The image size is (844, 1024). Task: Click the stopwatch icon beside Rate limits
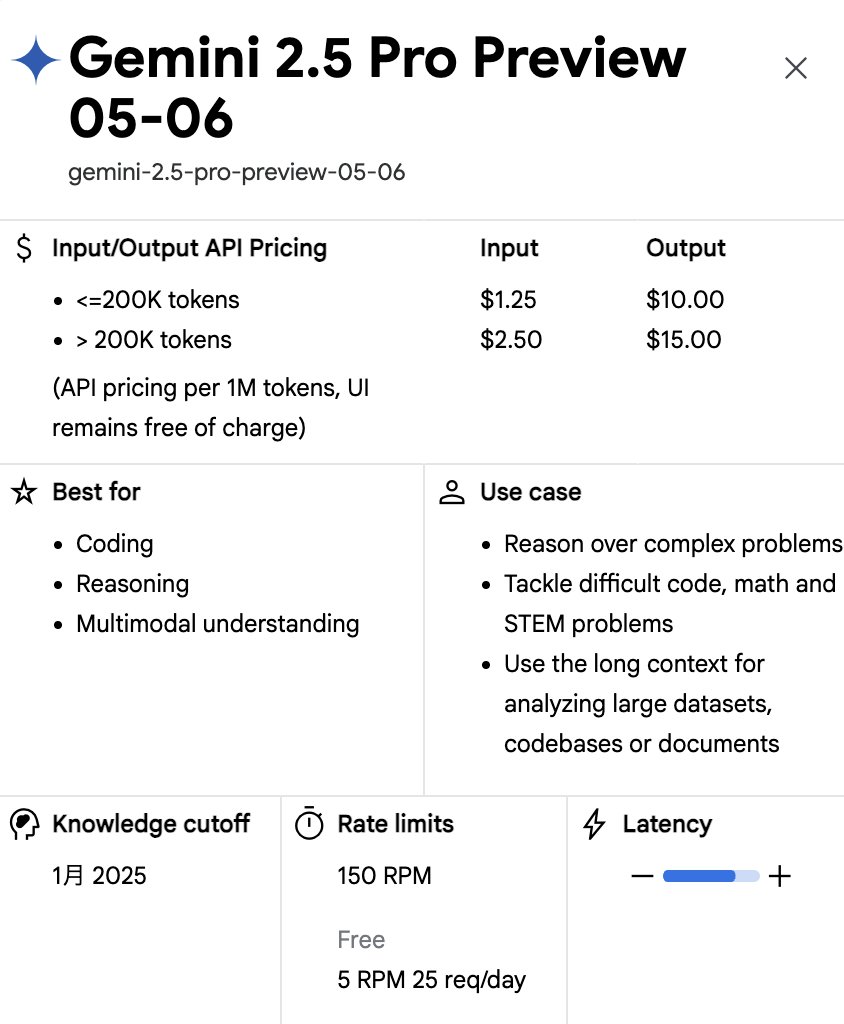(309, 823)
